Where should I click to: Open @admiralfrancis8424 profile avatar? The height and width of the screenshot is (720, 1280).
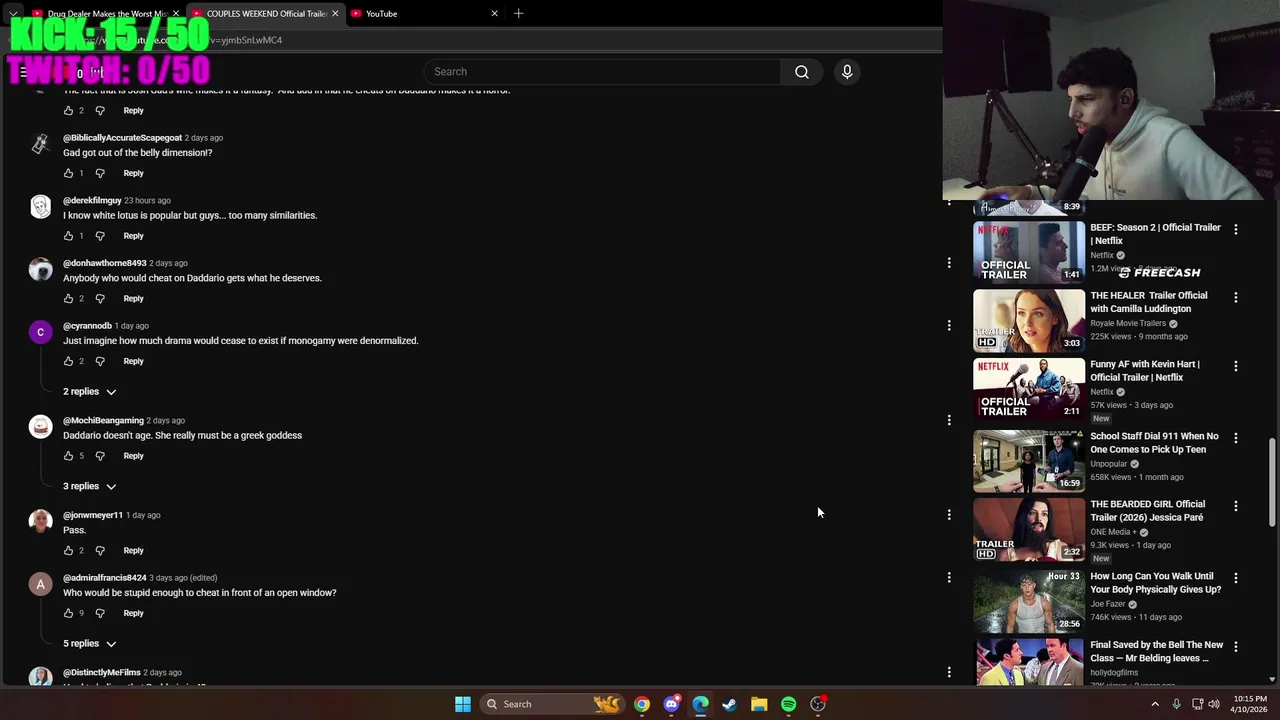point(40,584)
